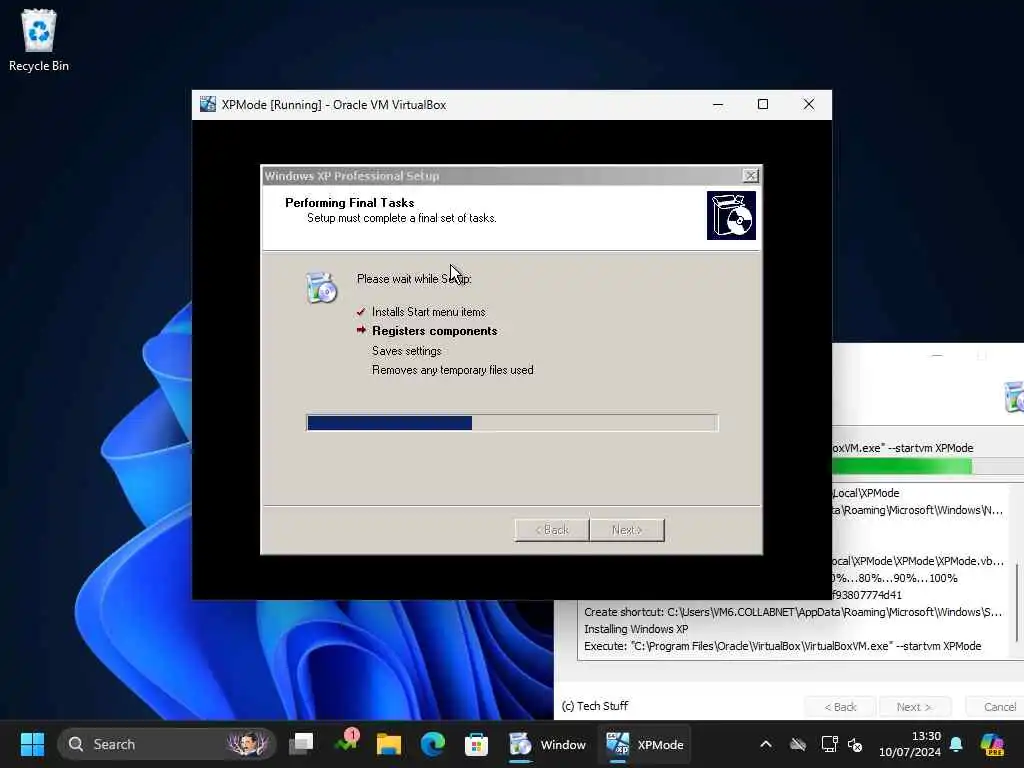Open the Recycle Bin desktop icon
The width and height of the screenshot is (1024, 768).
pyautogui.click(x=39, y=40)
